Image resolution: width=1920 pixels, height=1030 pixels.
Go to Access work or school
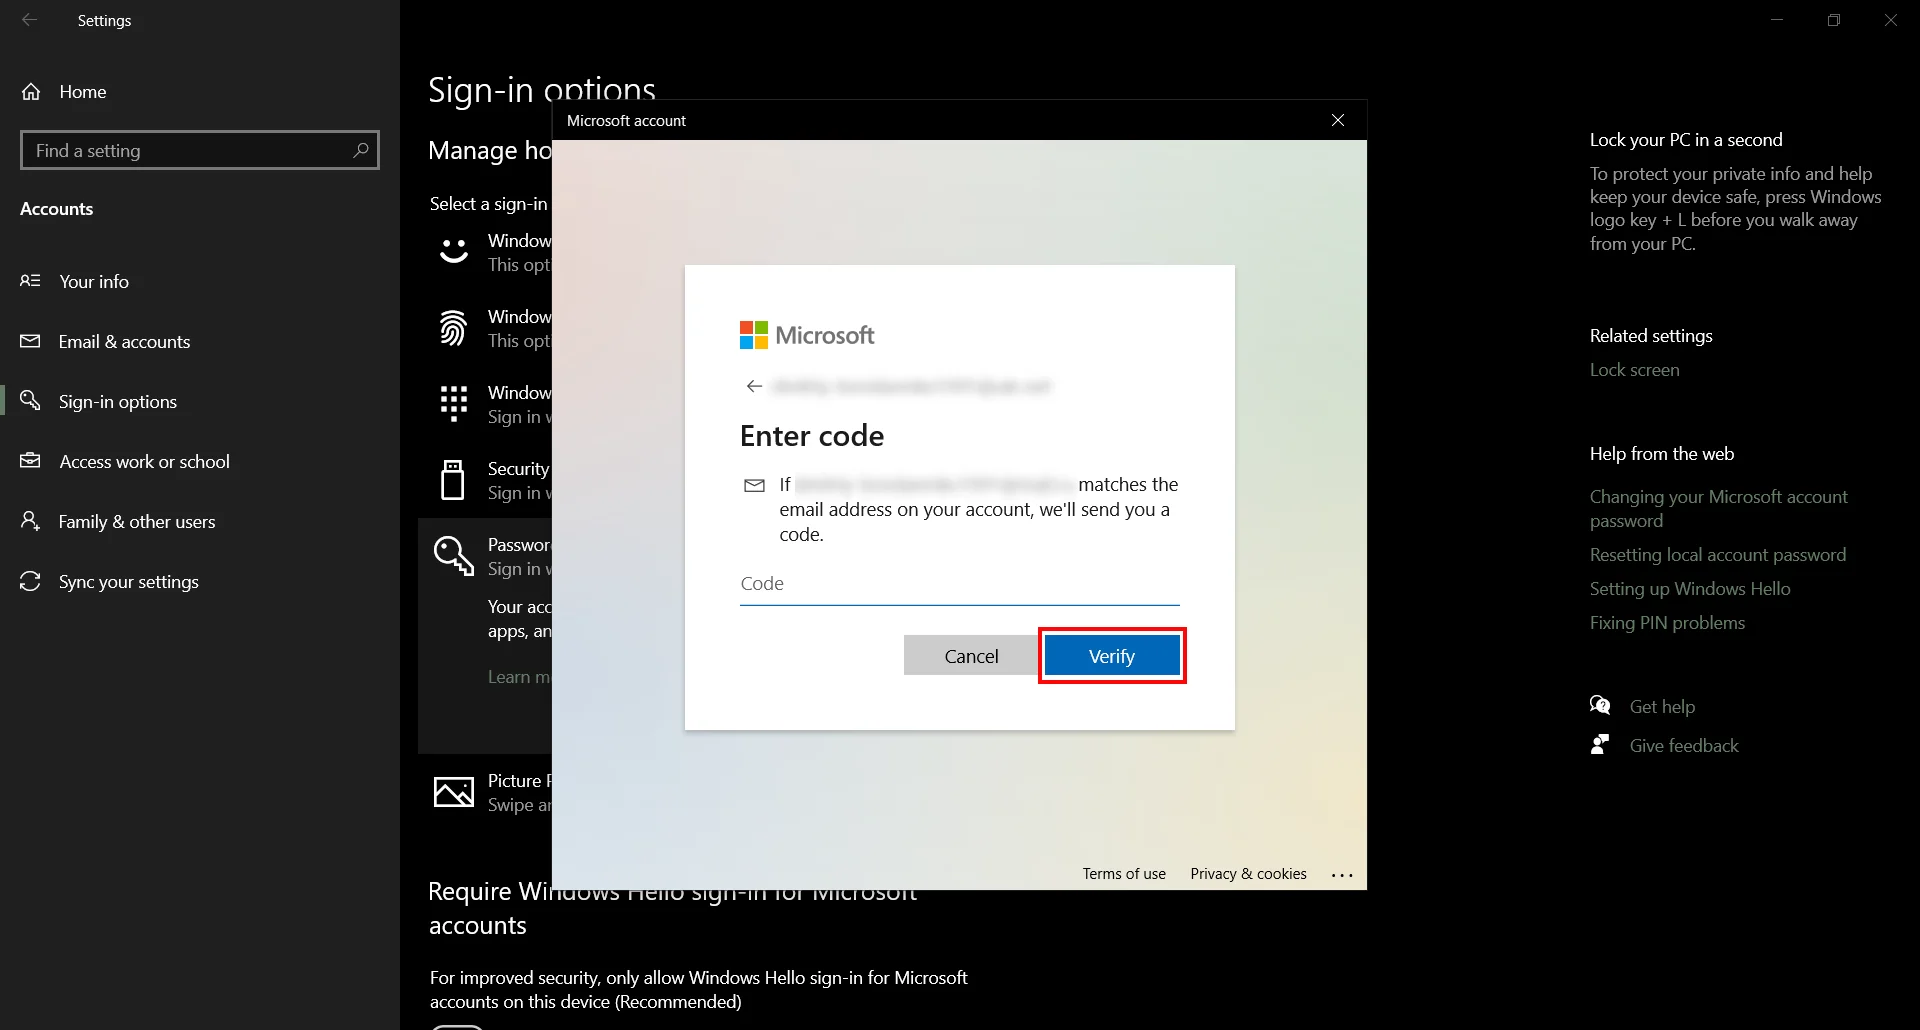144,462
